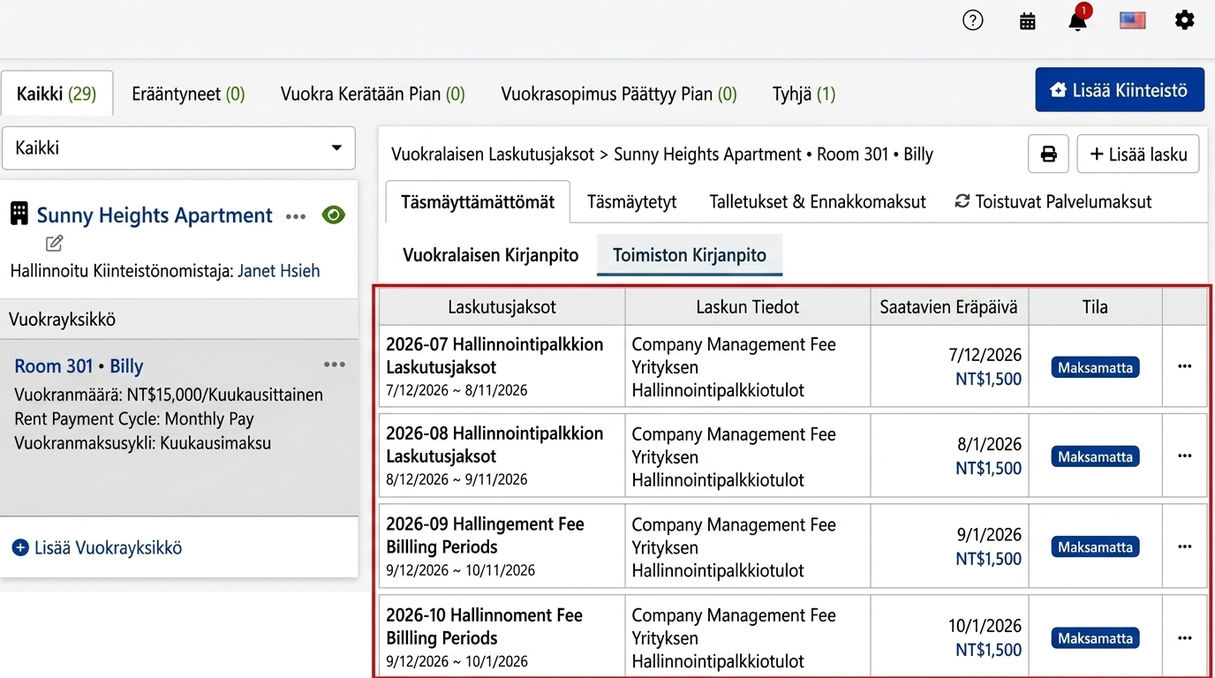1215x678 pixels.
Task: Click the NT$1,500 amount due 8/1/2026
Action: pos(989,468)
